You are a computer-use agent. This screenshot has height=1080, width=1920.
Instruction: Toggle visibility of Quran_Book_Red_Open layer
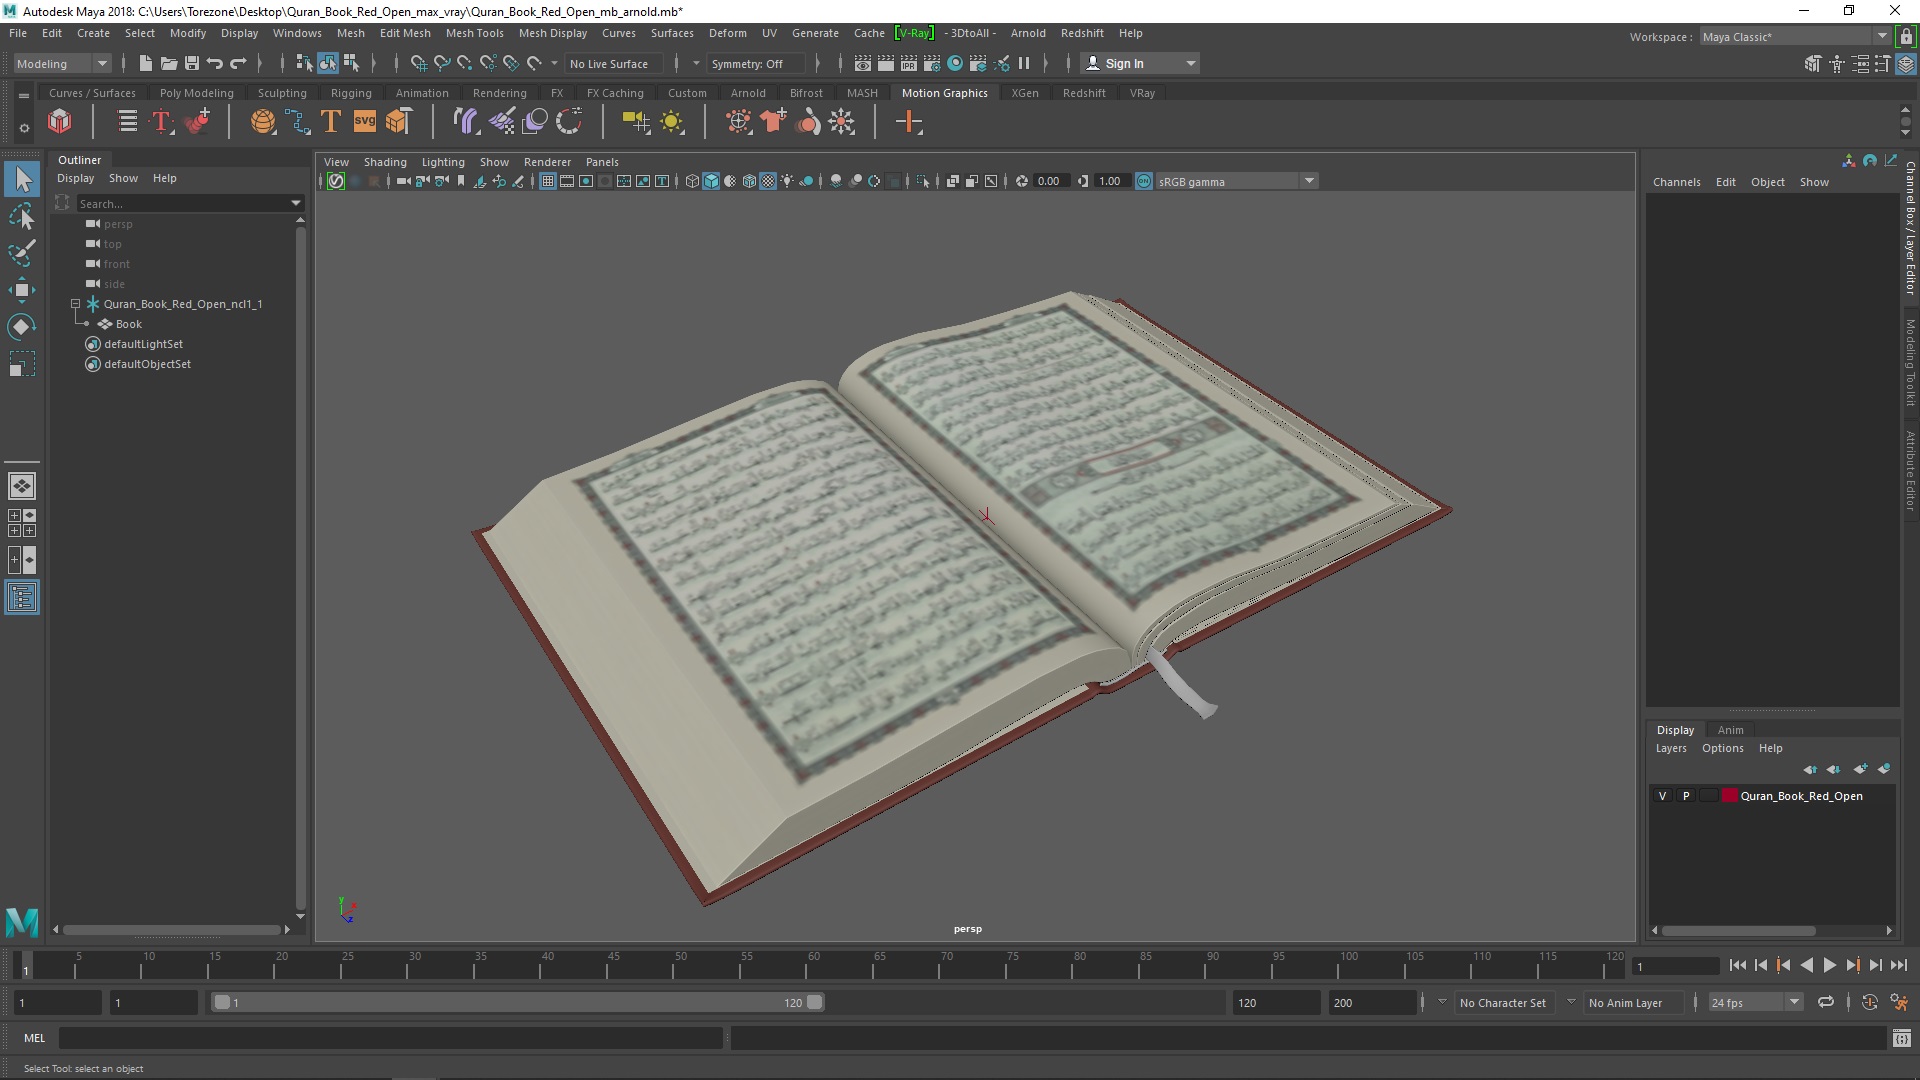[1662, 795]
